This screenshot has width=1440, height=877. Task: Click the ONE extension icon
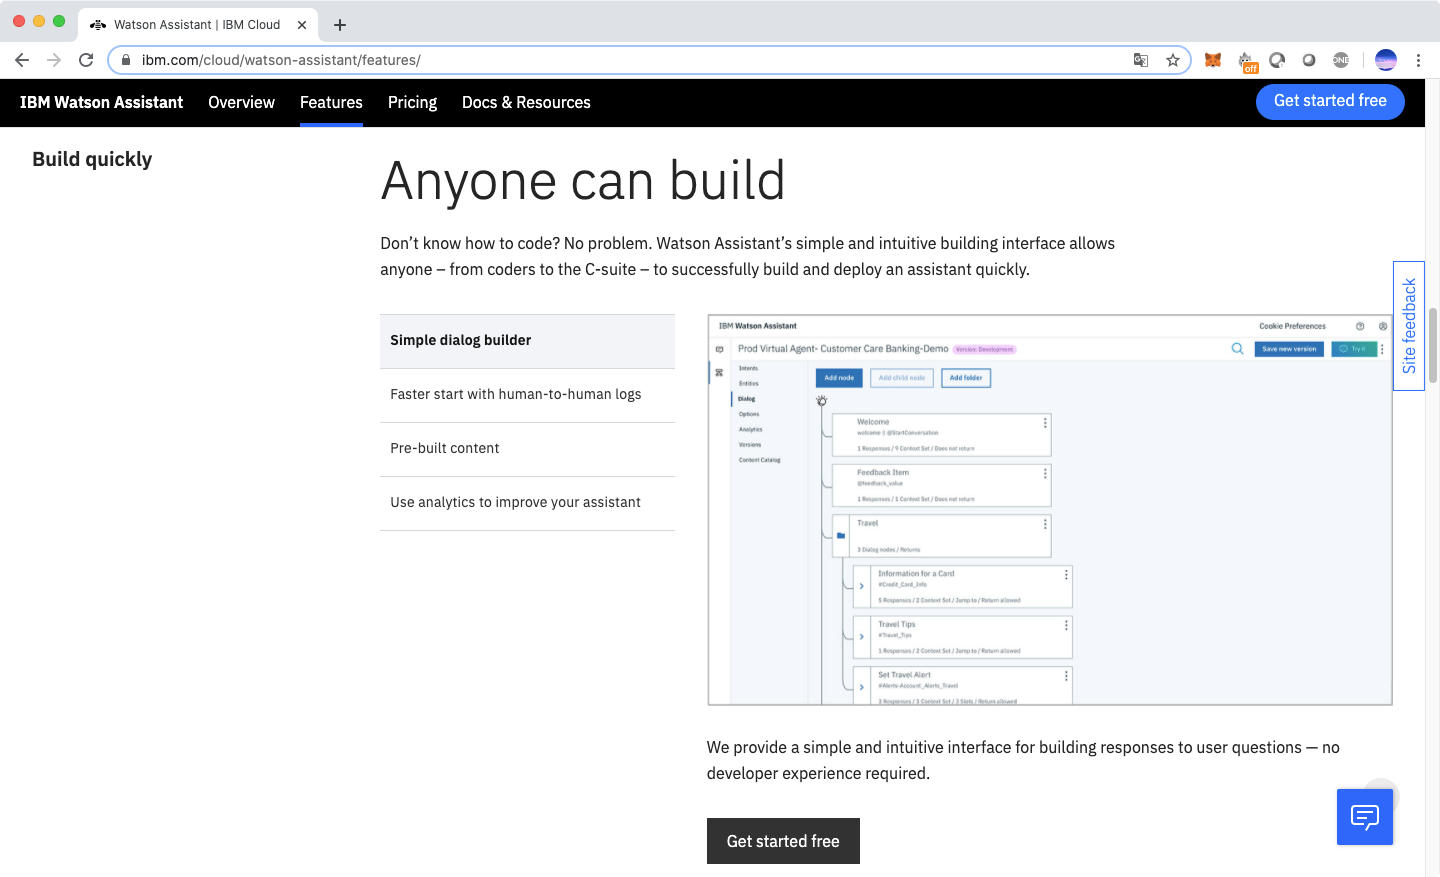point(1341,60)
